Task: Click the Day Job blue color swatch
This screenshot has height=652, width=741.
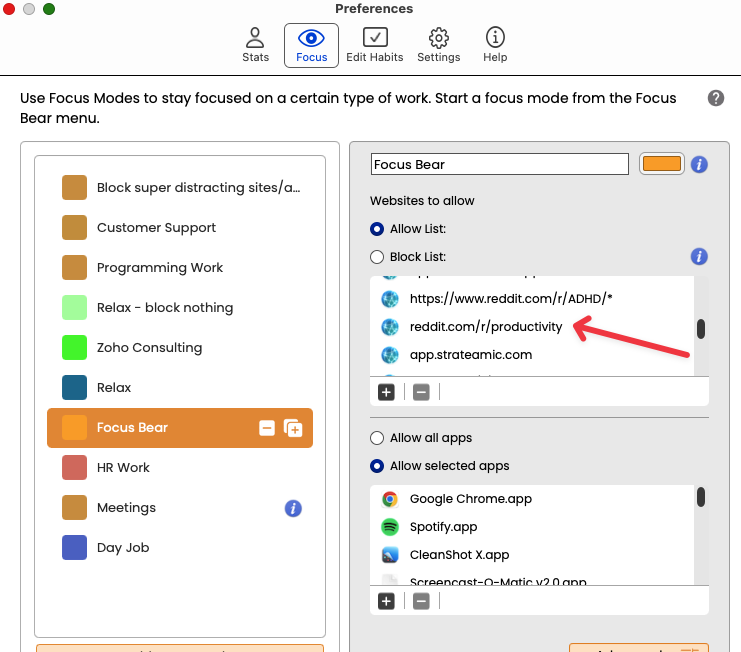Action: (74, 547)
